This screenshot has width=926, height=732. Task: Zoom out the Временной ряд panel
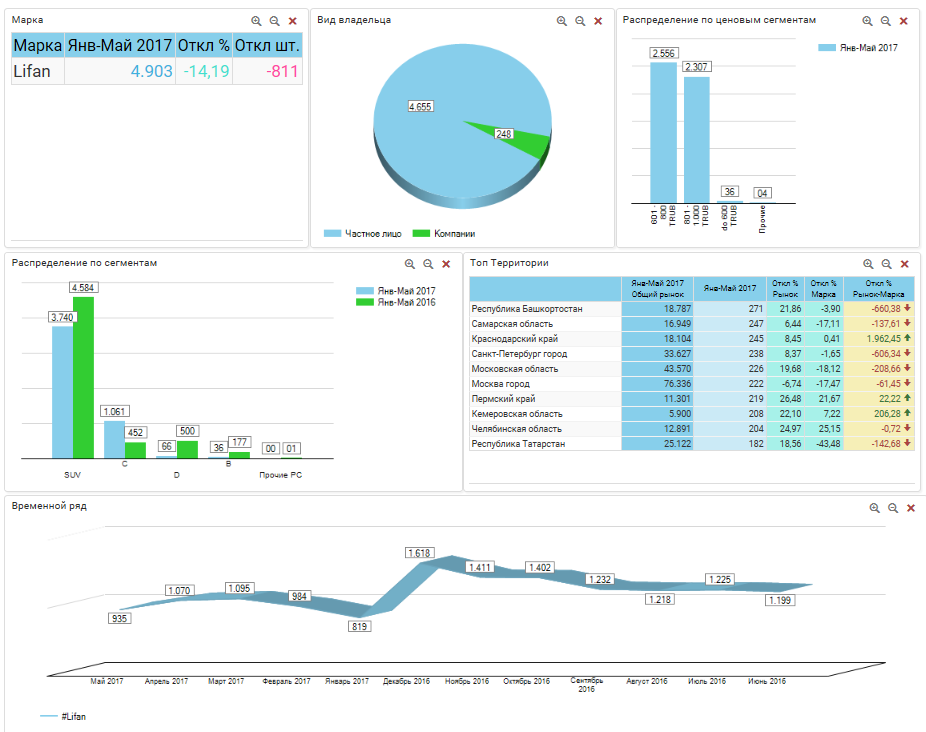point(893,508)
